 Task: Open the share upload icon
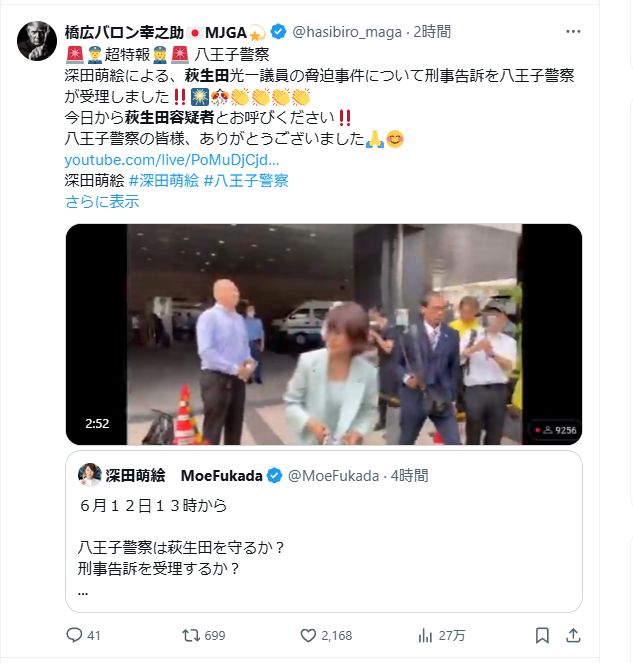click(573, 635)
